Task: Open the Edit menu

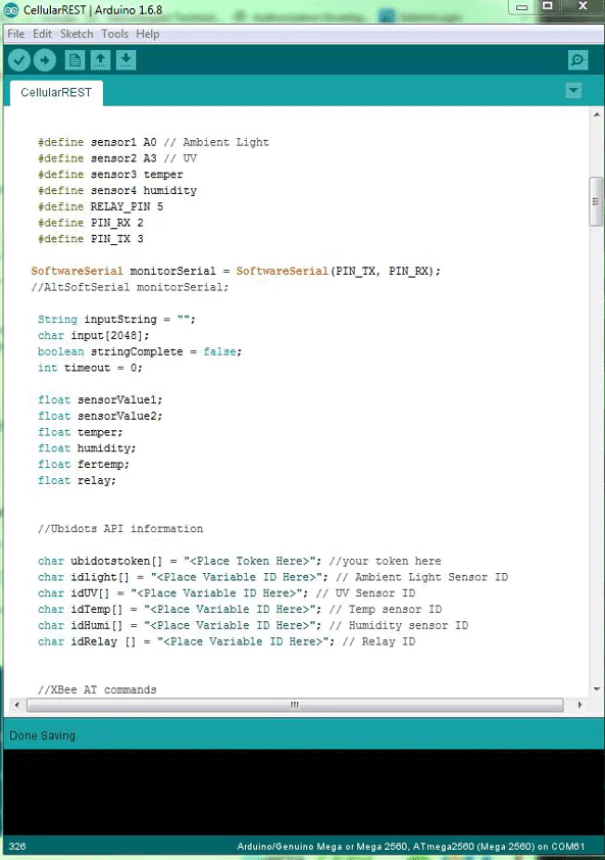Action: (42, 34)
